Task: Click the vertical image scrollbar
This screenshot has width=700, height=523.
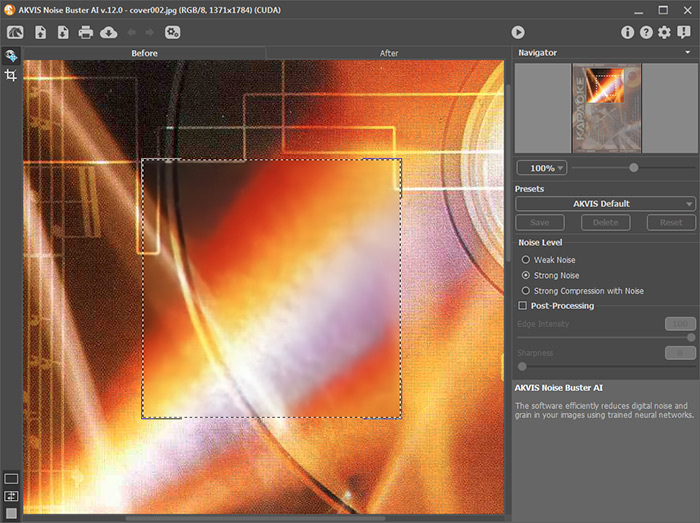Action: [508, 173]
